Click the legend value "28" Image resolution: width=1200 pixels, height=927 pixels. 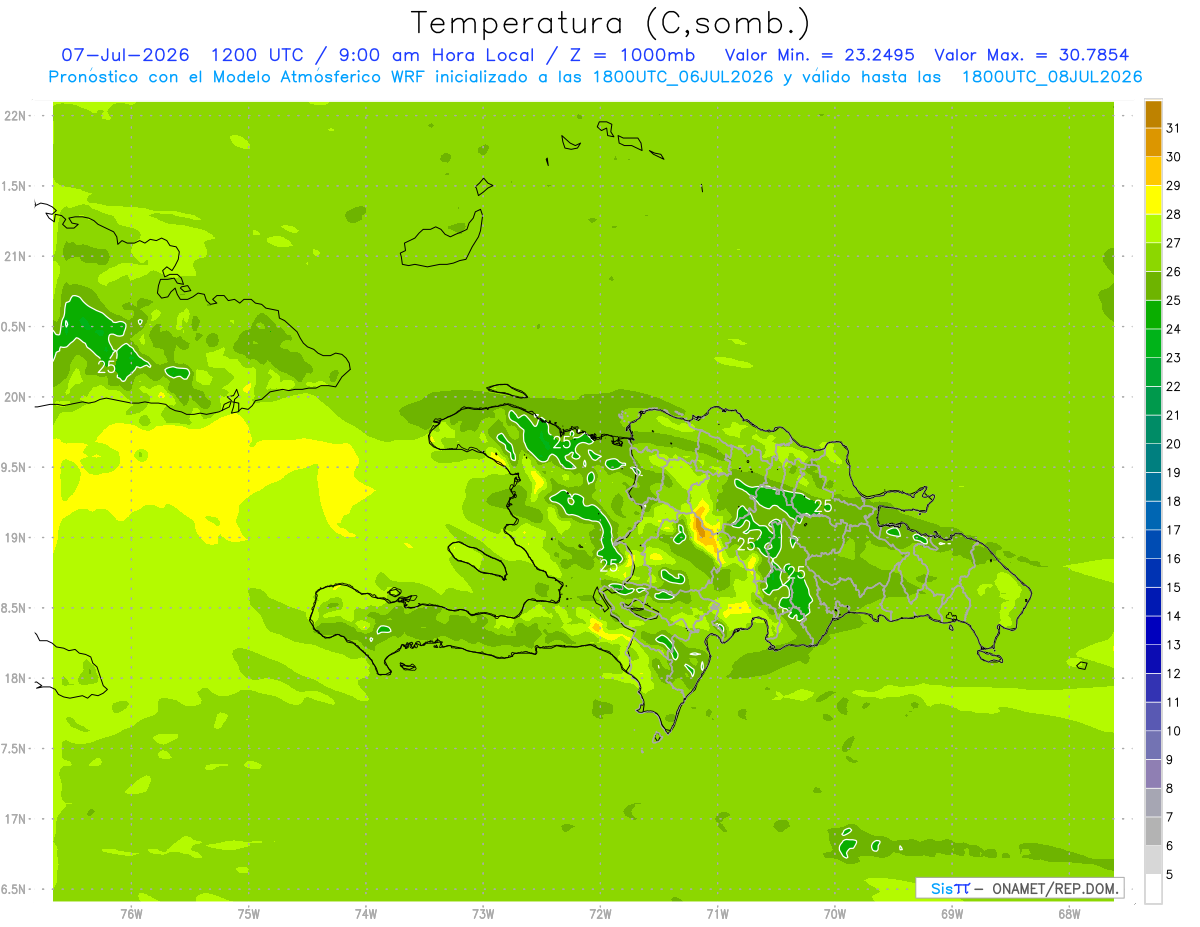[1173, 214]
